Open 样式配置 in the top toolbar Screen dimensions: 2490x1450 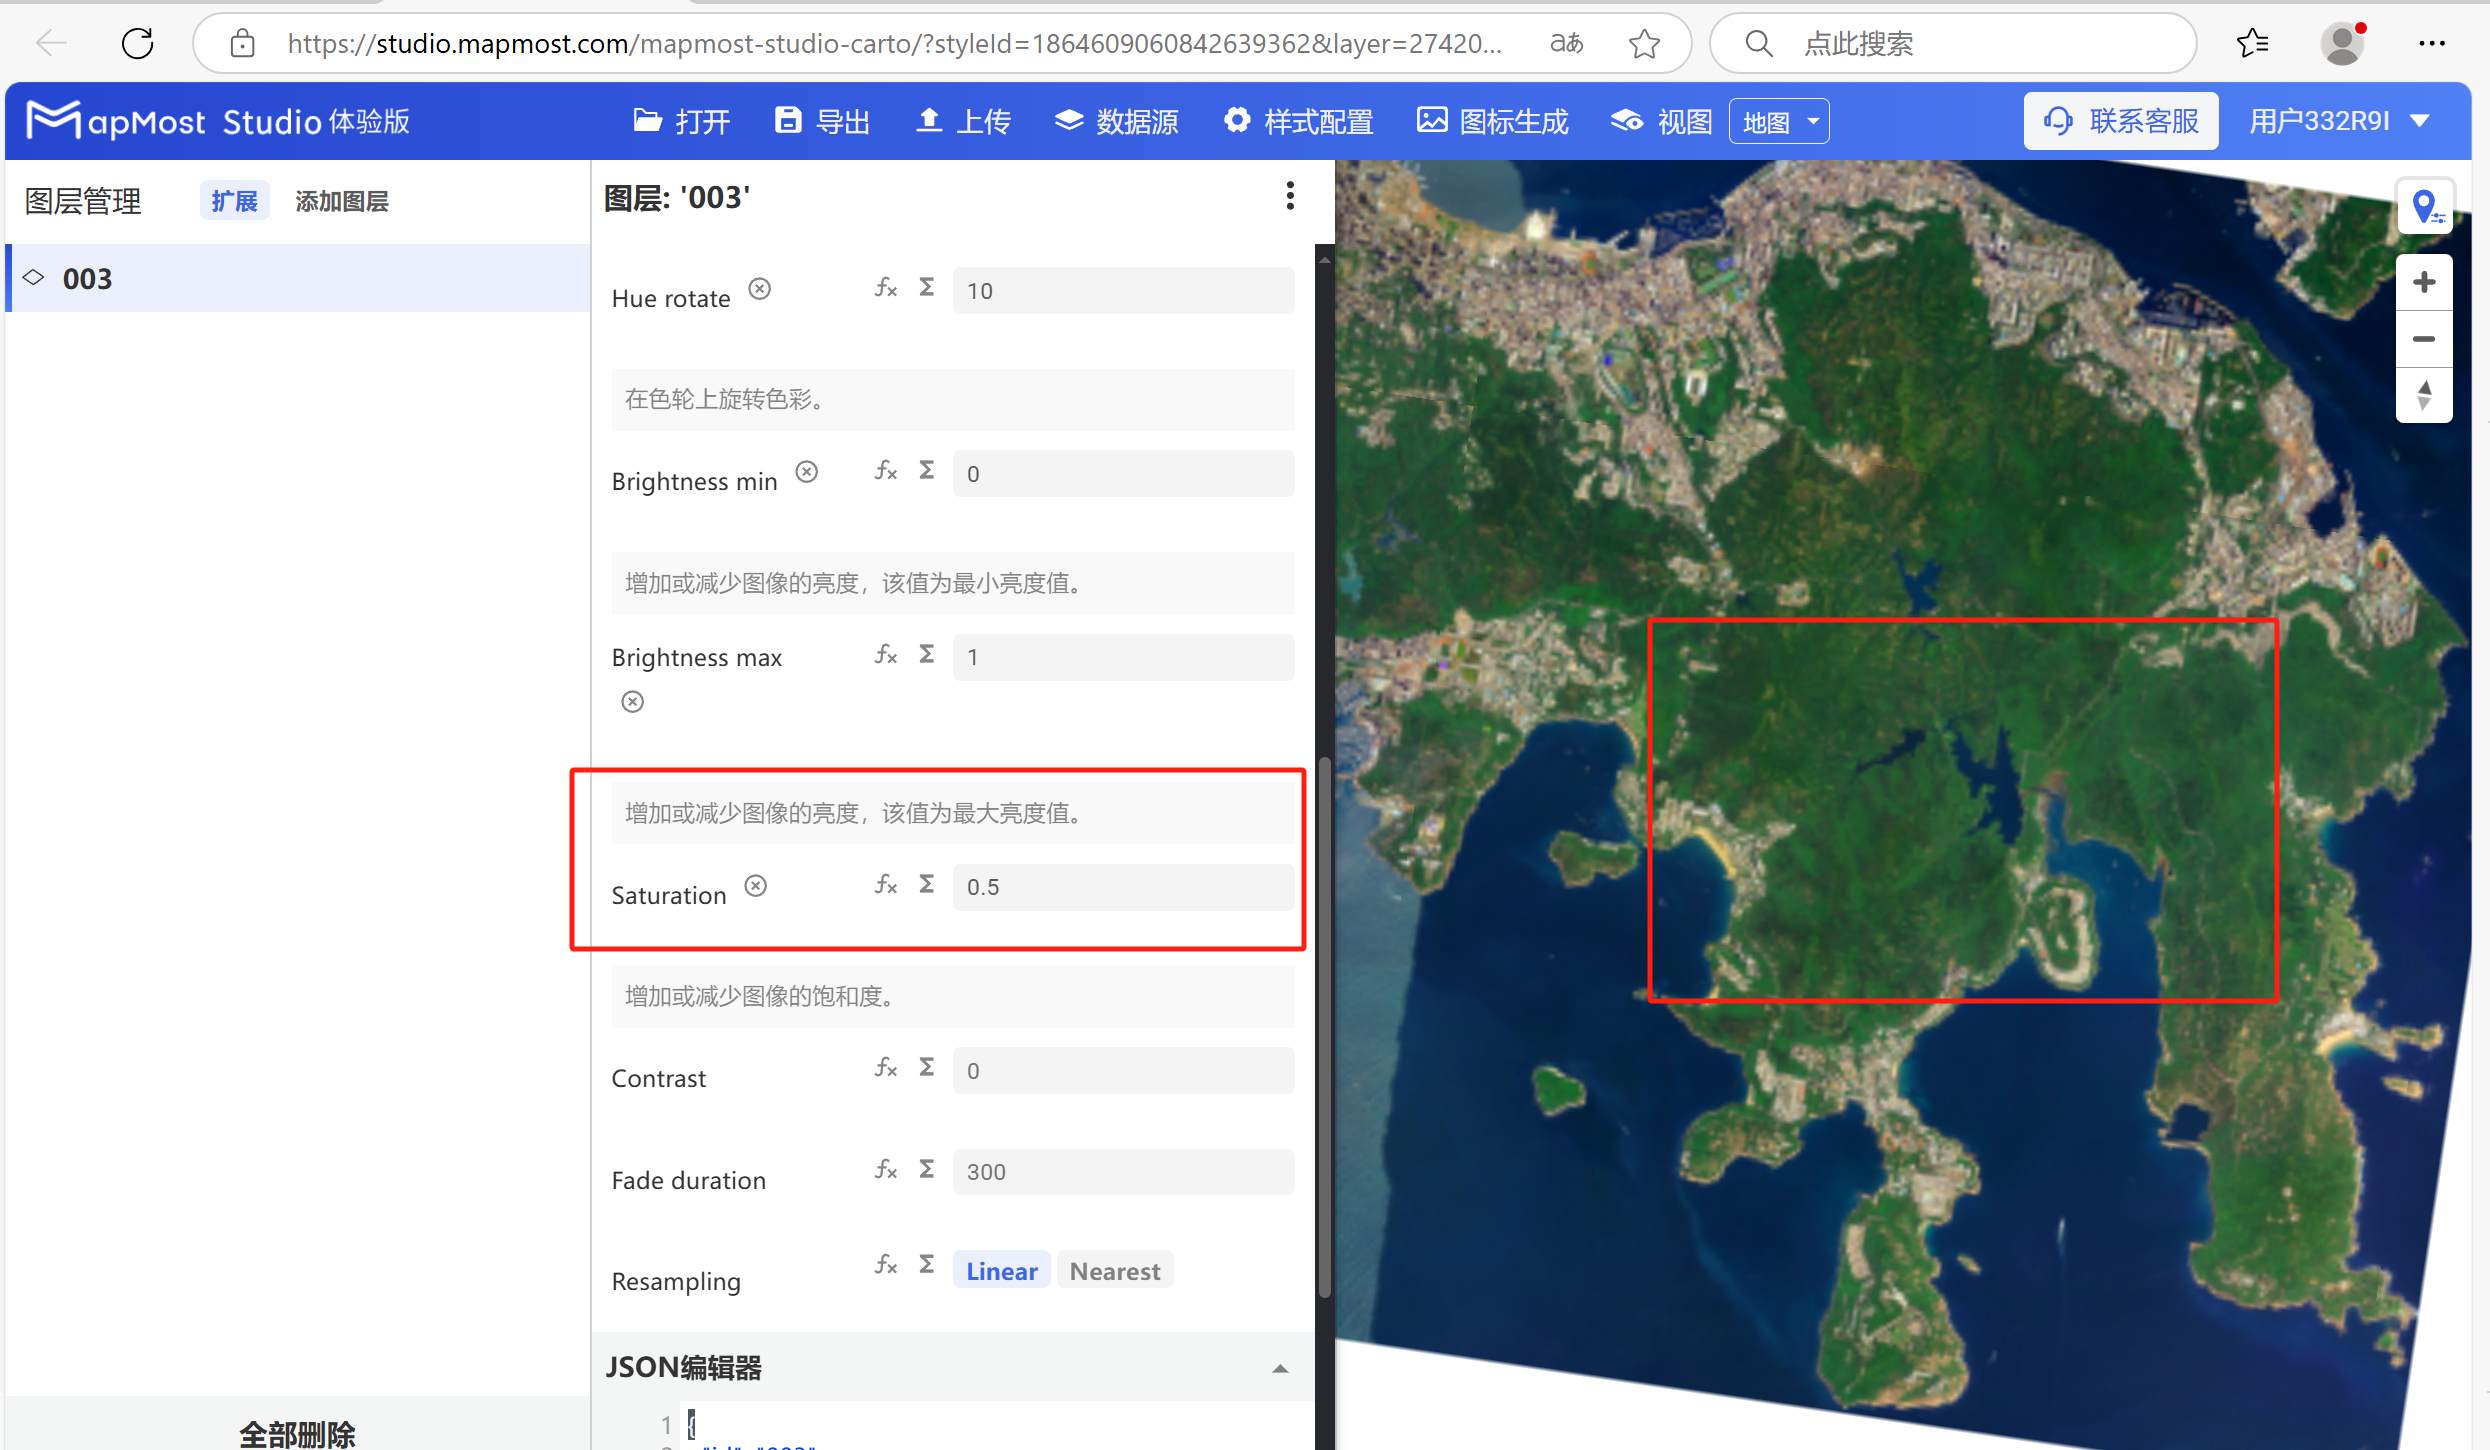pos(1298,120)
